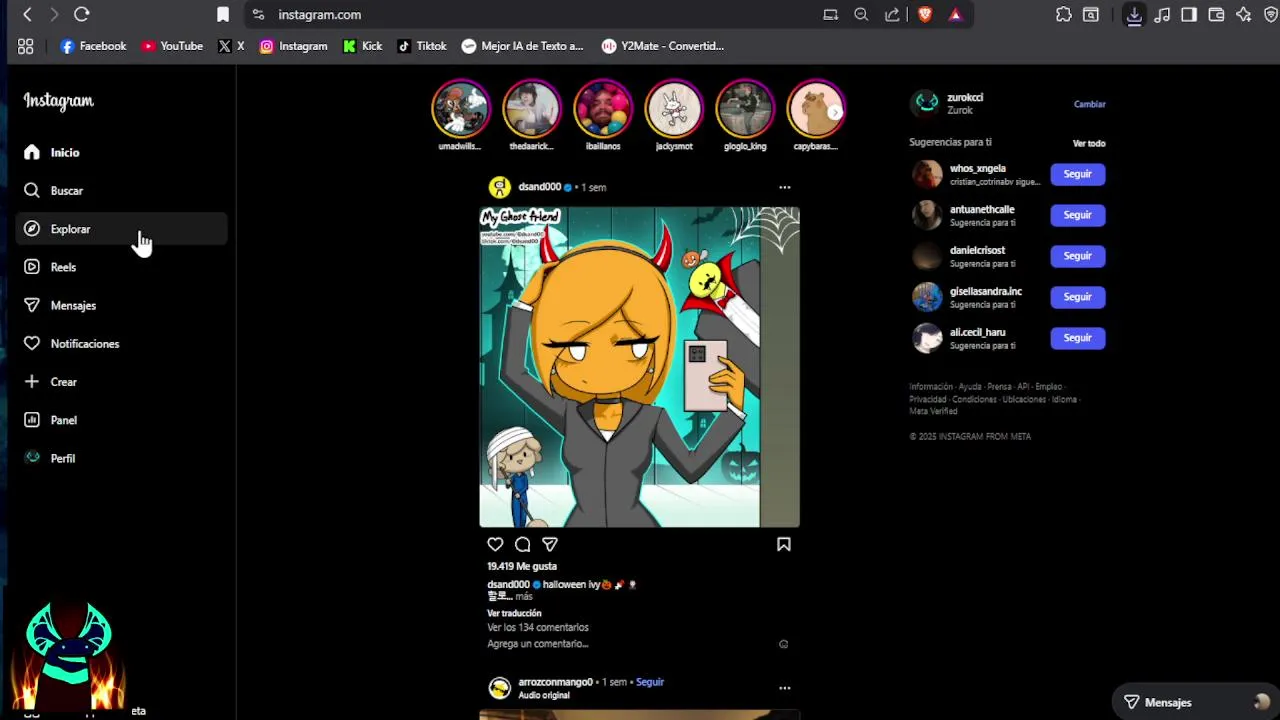Open YouTube bookmark
Screen dimensions: 1280x720
point(172,46)
